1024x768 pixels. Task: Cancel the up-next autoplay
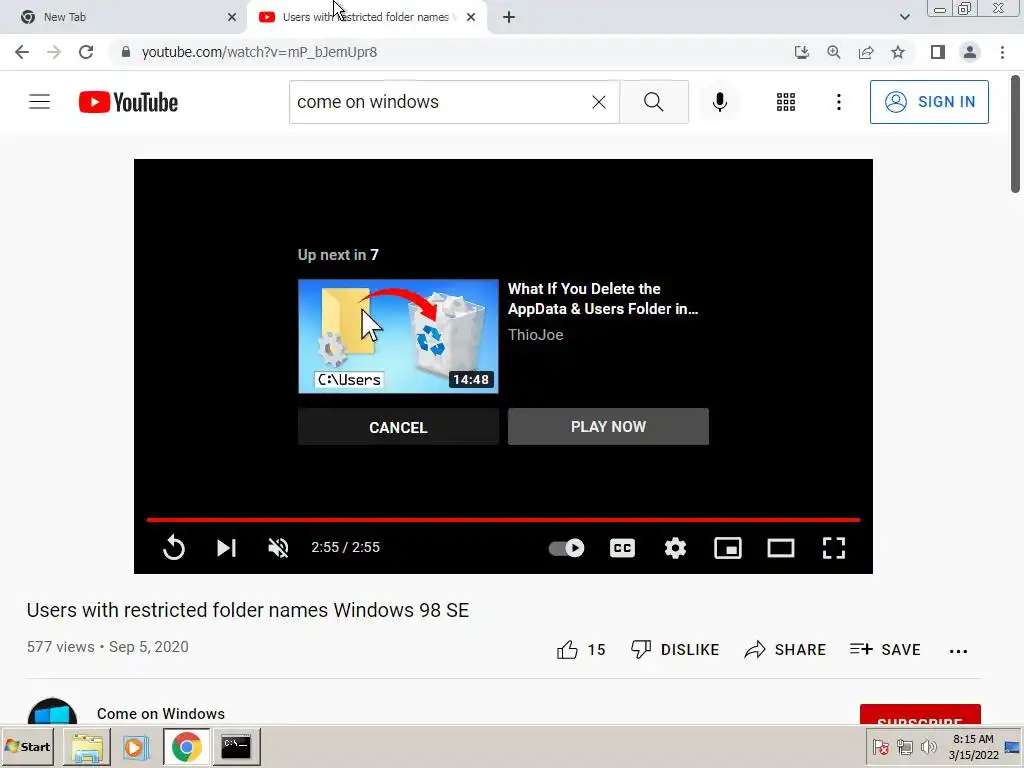(398, 427)
